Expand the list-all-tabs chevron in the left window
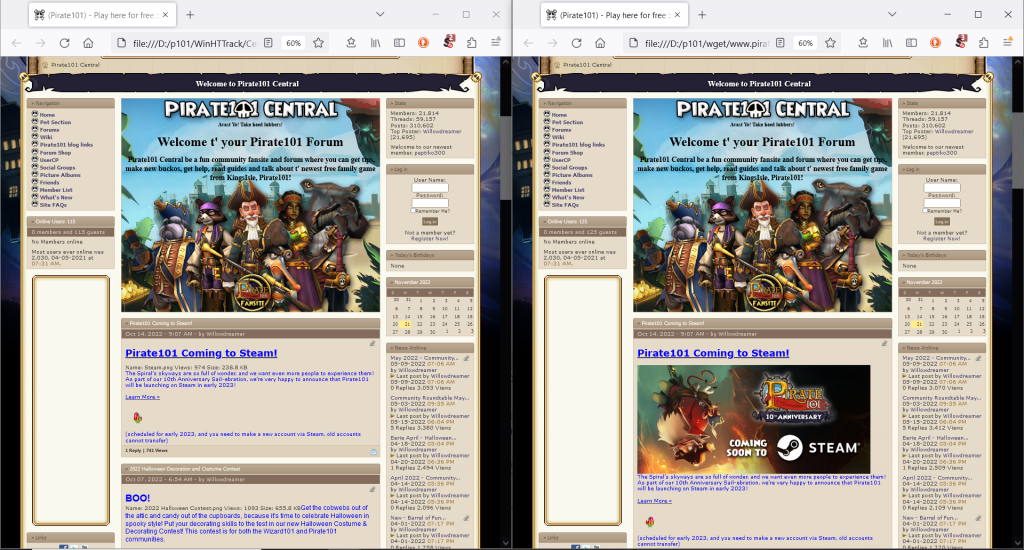This screenshot has height=550, width=1024. coord(379,14)
